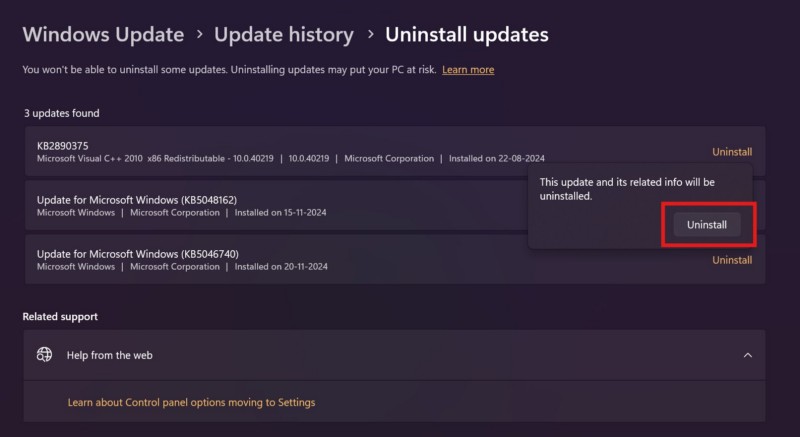Select the Update for Microsoft Windows (KB5046740) entry
The width and height of the screenshot is (800, 437).
tap(137, 254)
